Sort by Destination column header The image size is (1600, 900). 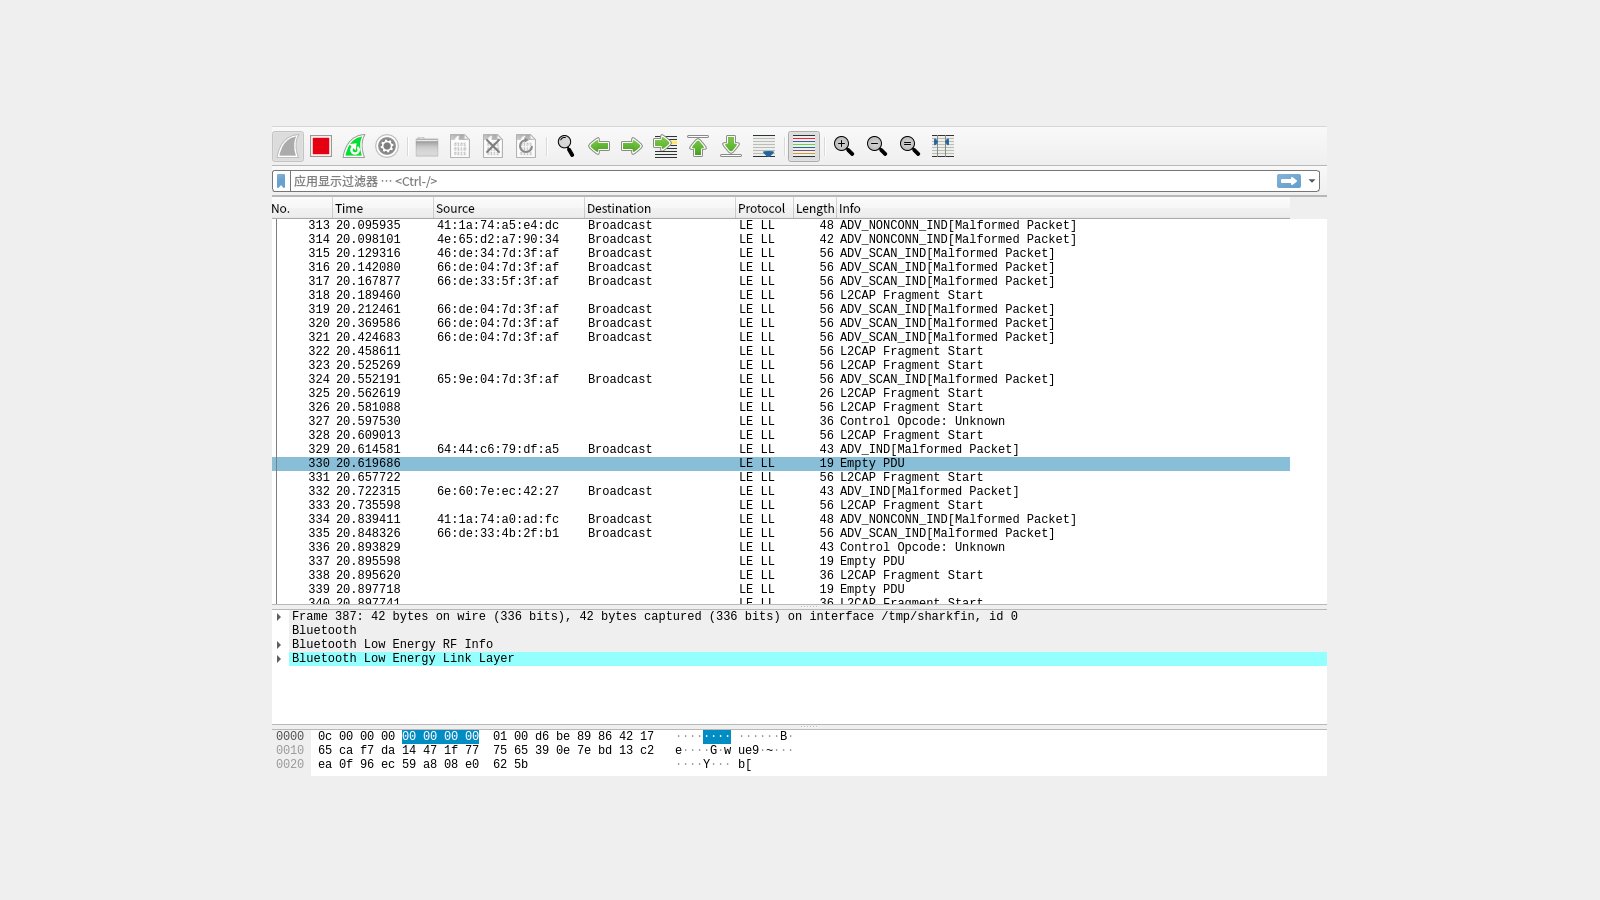point(660,209)
